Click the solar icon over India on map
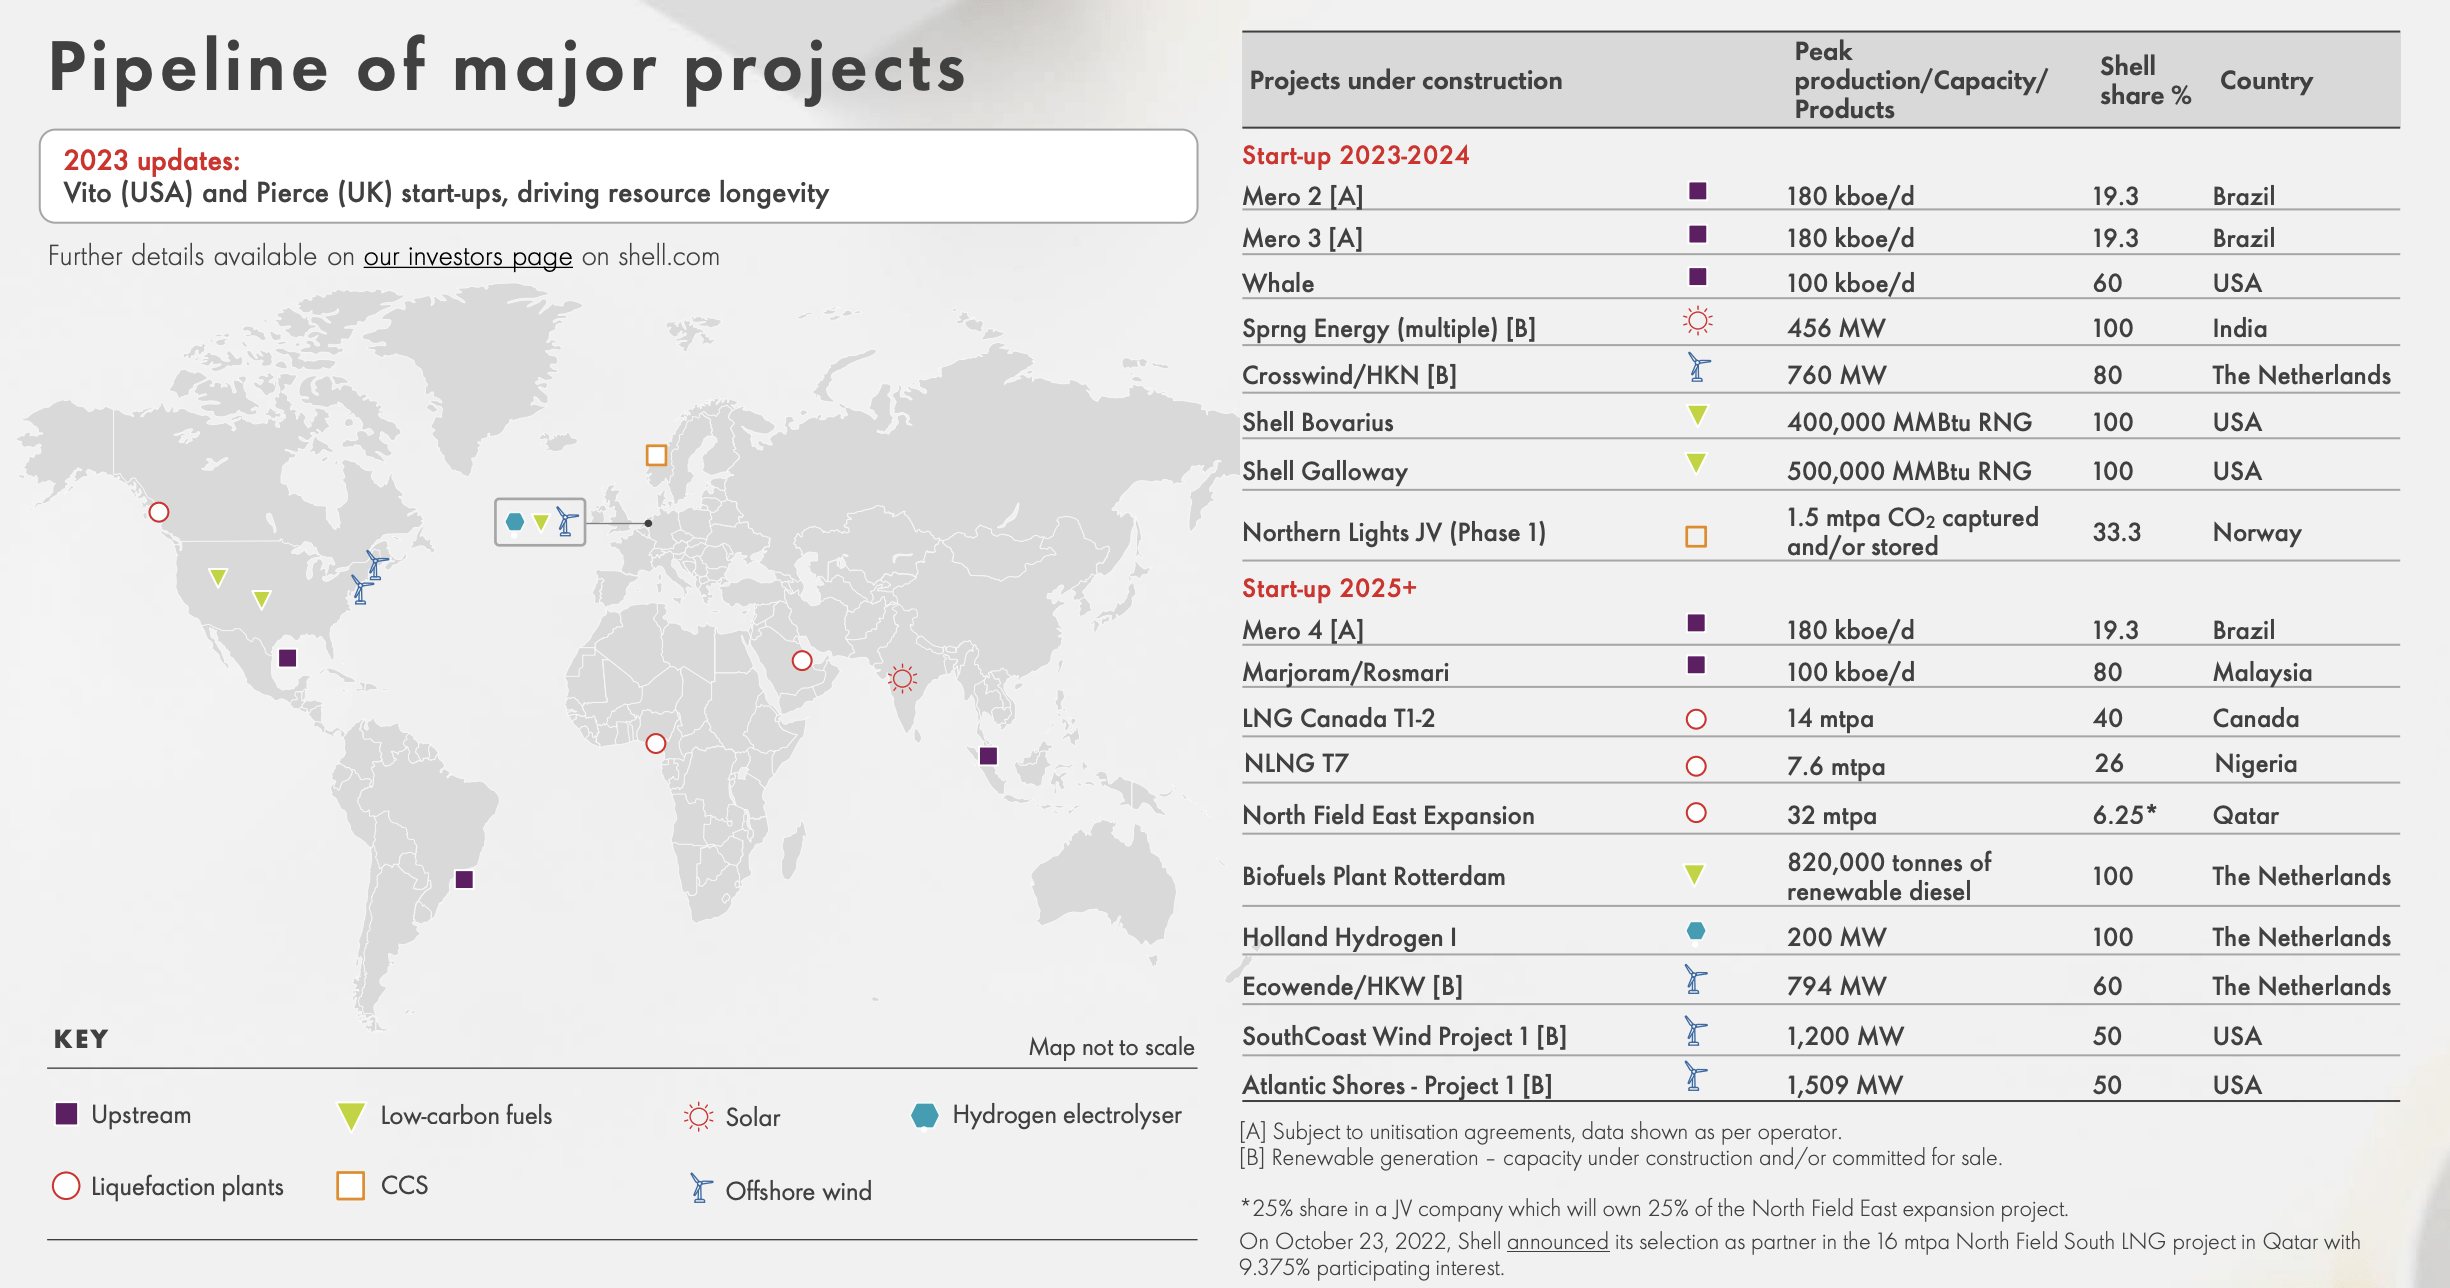Viewport: 2450px width, 1288px height. [902, 679]
